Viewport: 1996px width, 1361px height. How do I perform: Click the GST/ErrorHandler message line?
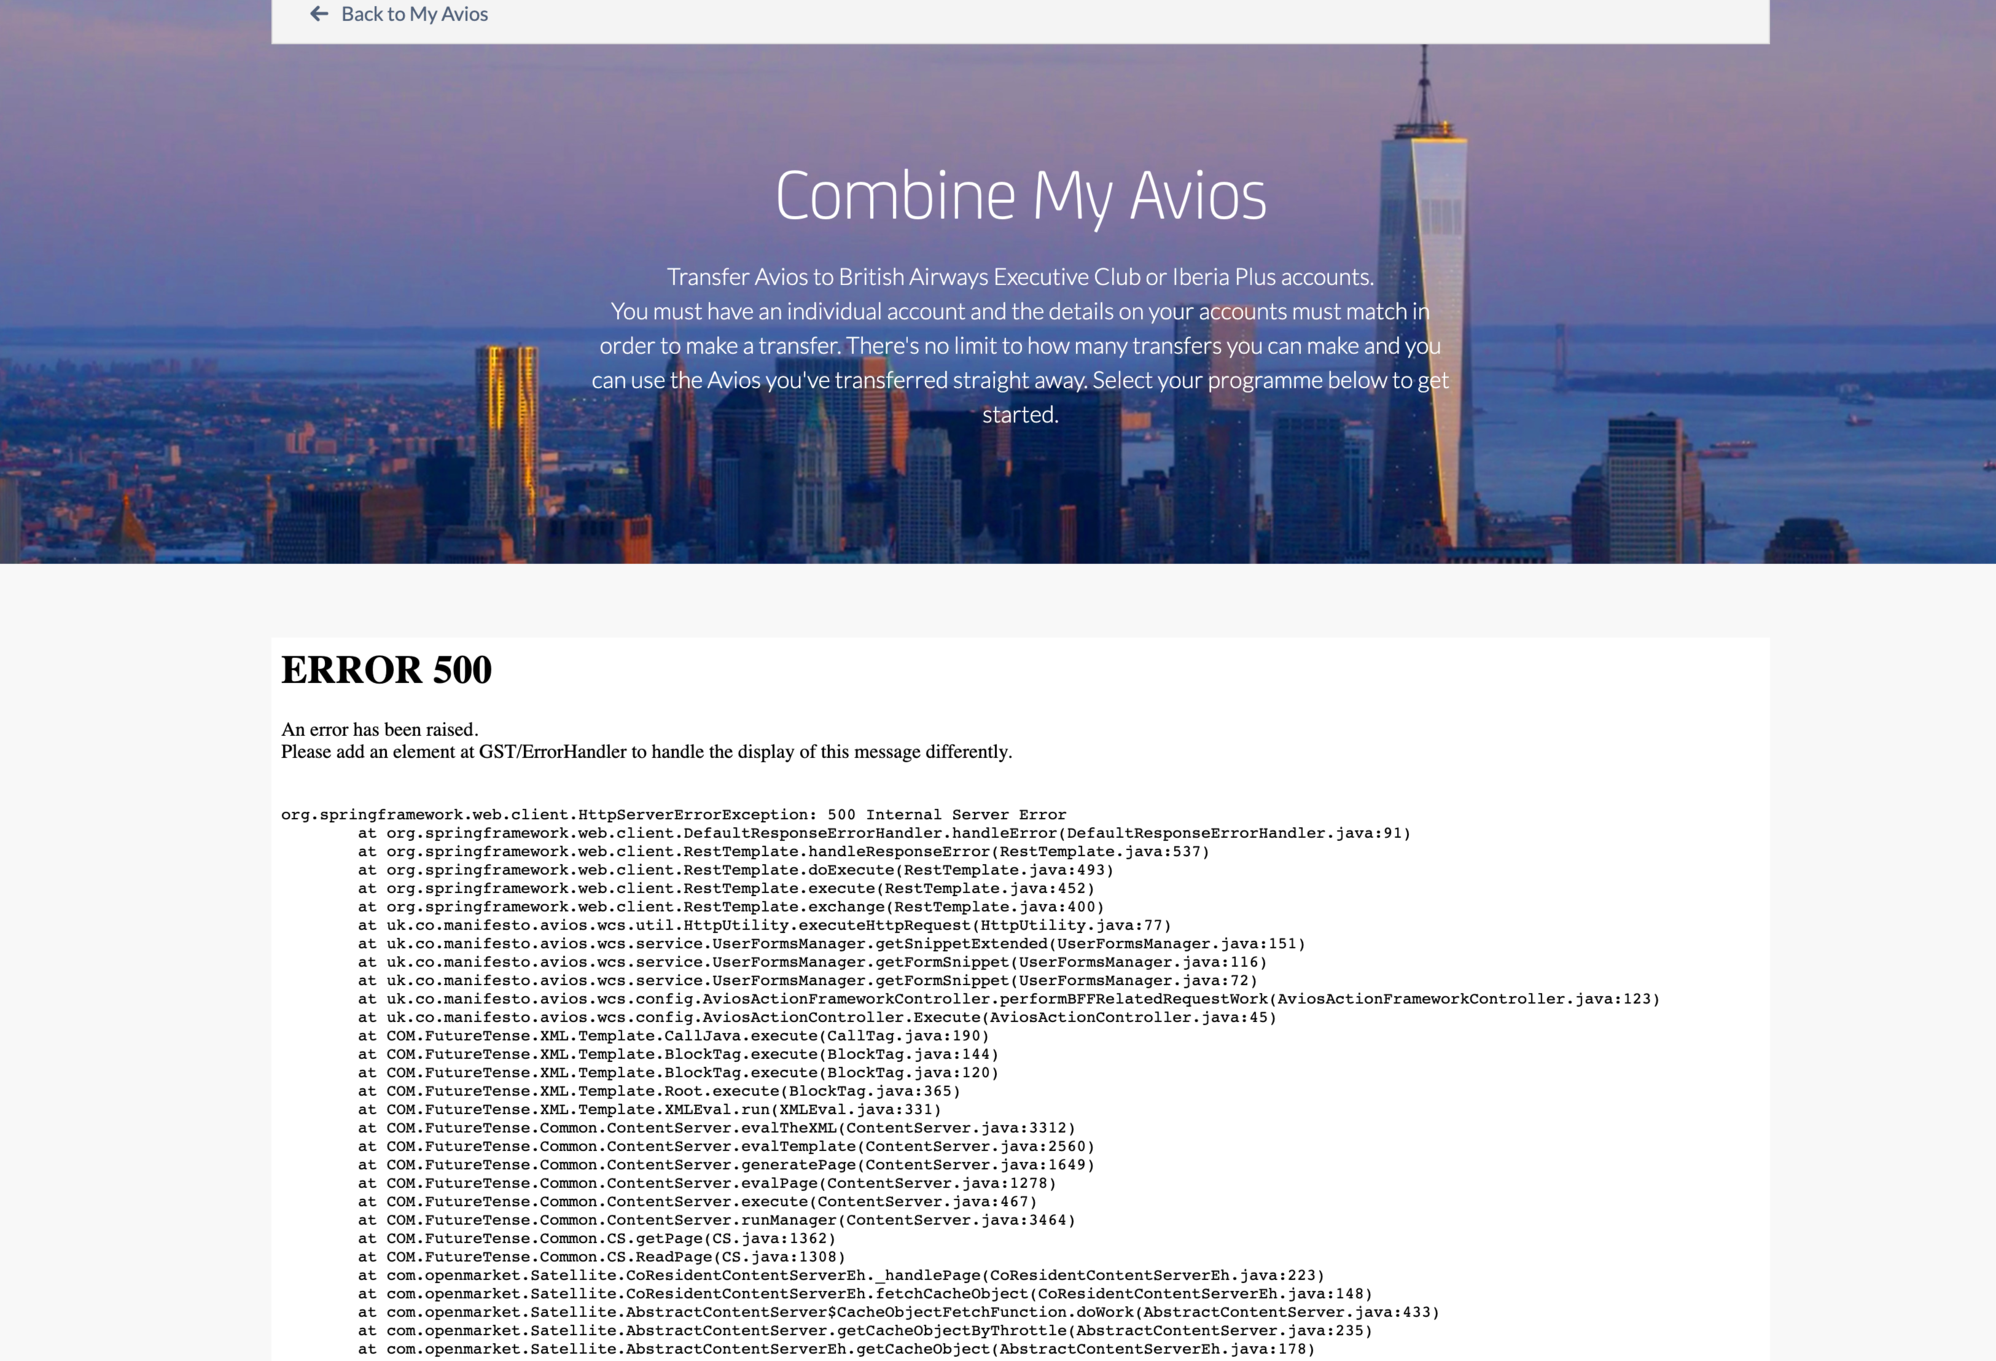click(x=646, y=752)
